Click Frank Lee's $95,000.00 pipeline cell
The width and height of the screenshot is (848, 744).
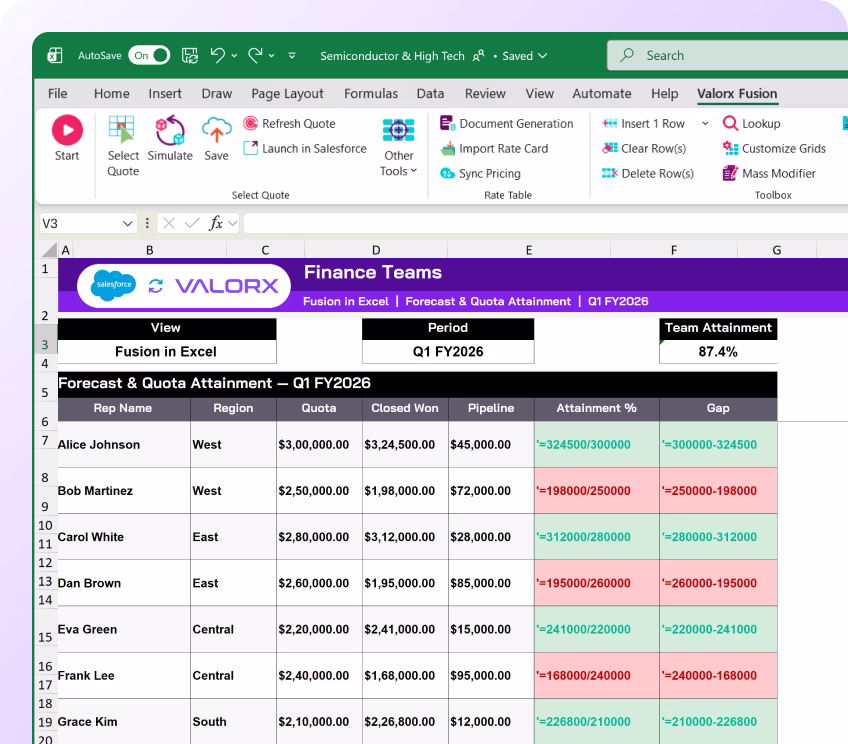pyautogui.click(x=491, y=675)
